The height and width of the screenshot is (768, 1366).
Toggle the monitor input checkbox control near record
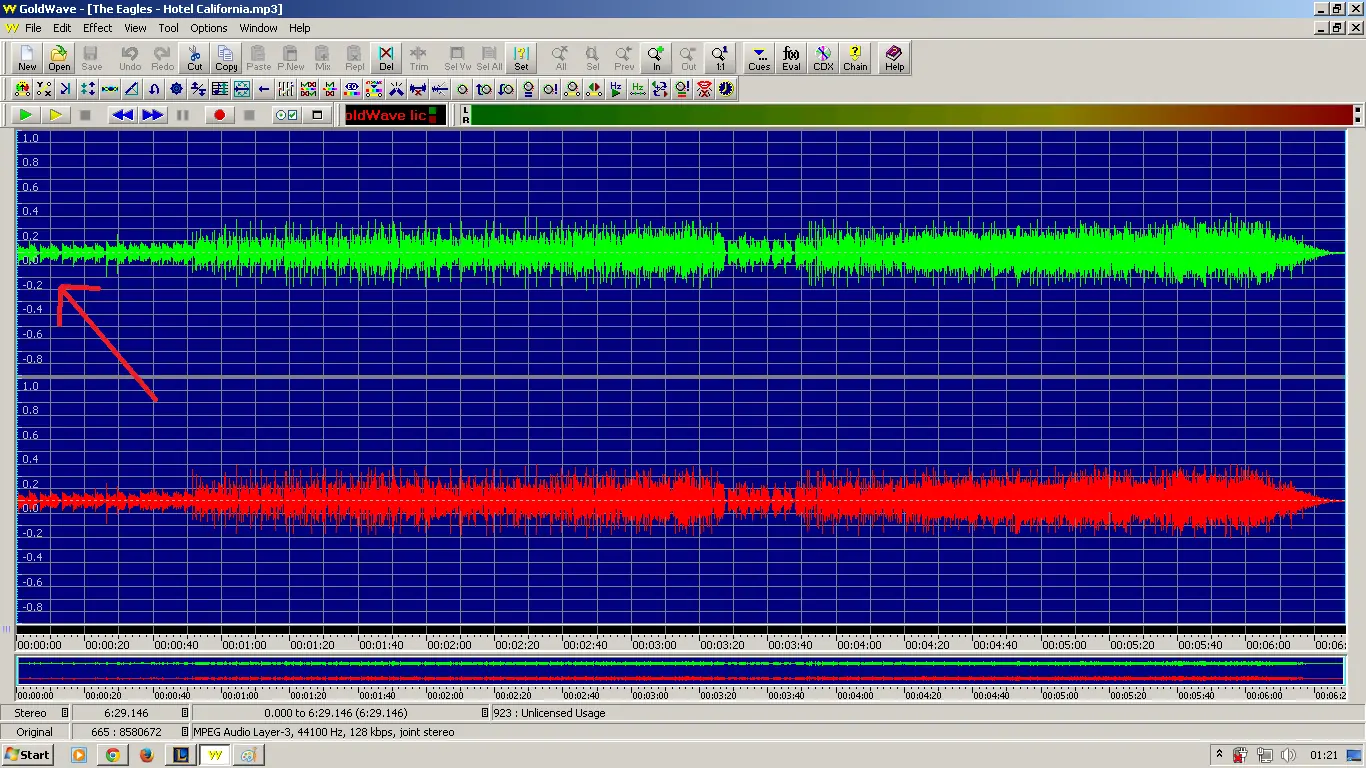[285, 114]
